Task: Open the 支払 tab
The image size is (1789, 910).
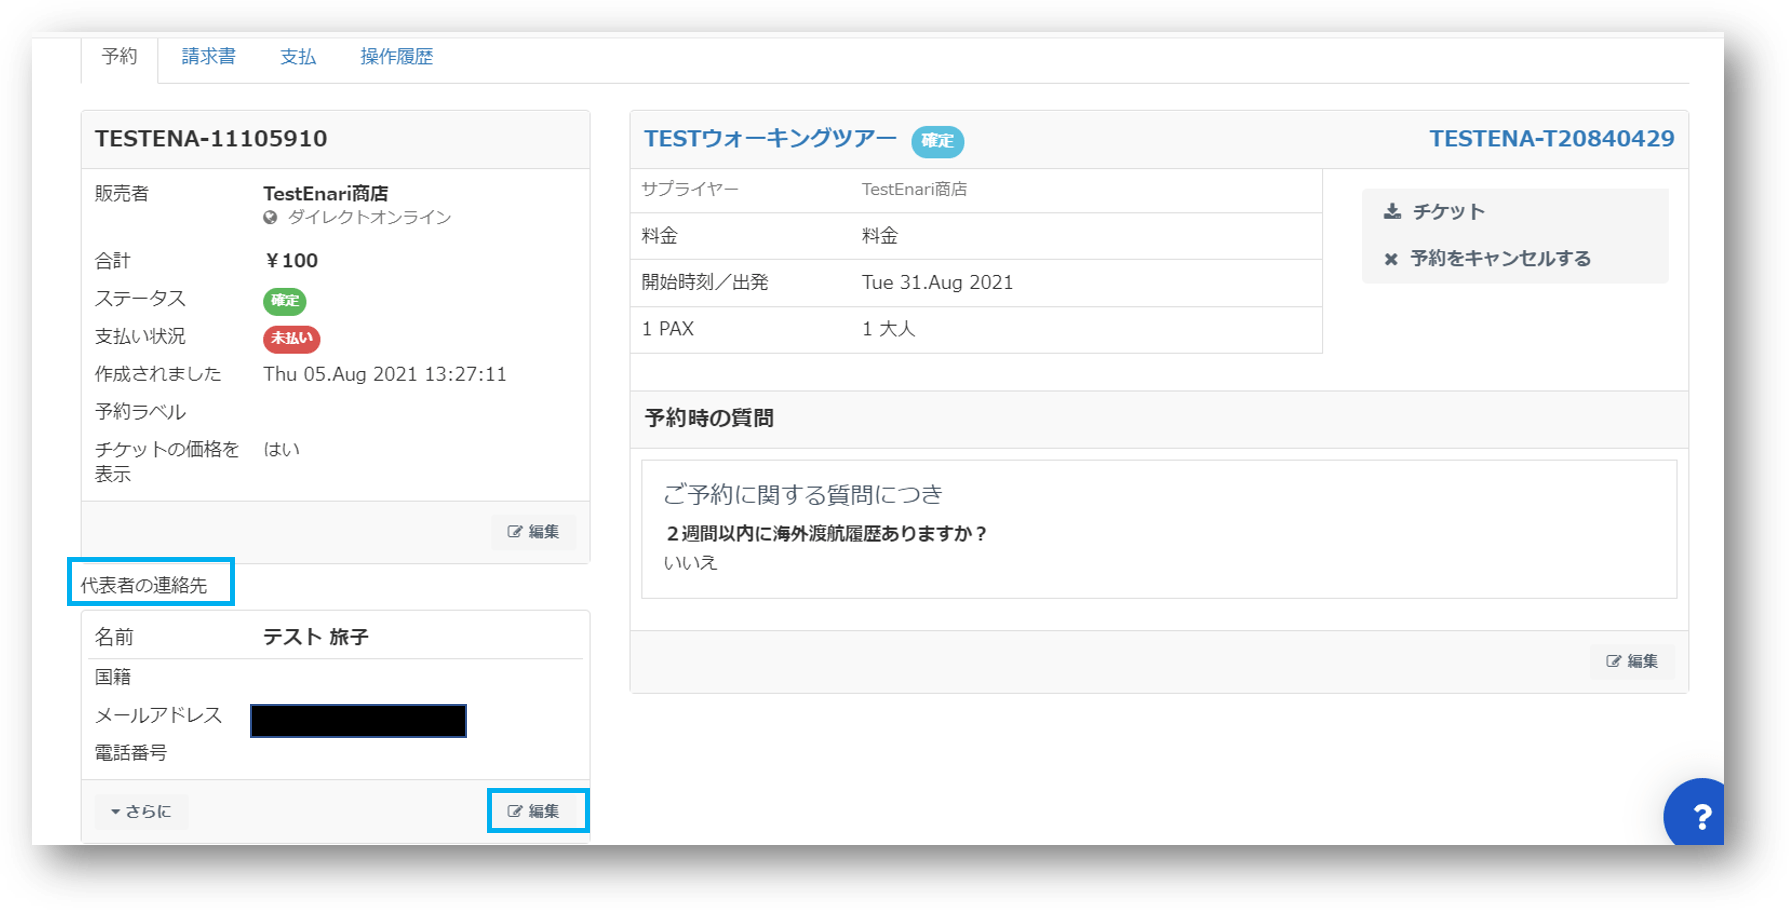Action: point(298,57)
